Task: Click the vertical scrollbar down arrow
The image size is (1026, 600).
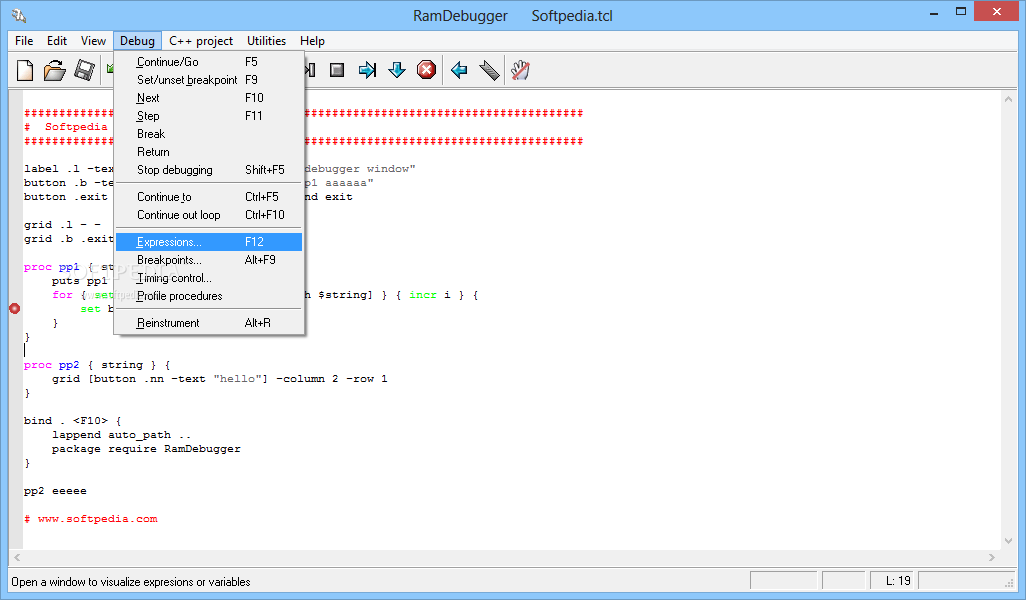Action: click(1008, 541)
